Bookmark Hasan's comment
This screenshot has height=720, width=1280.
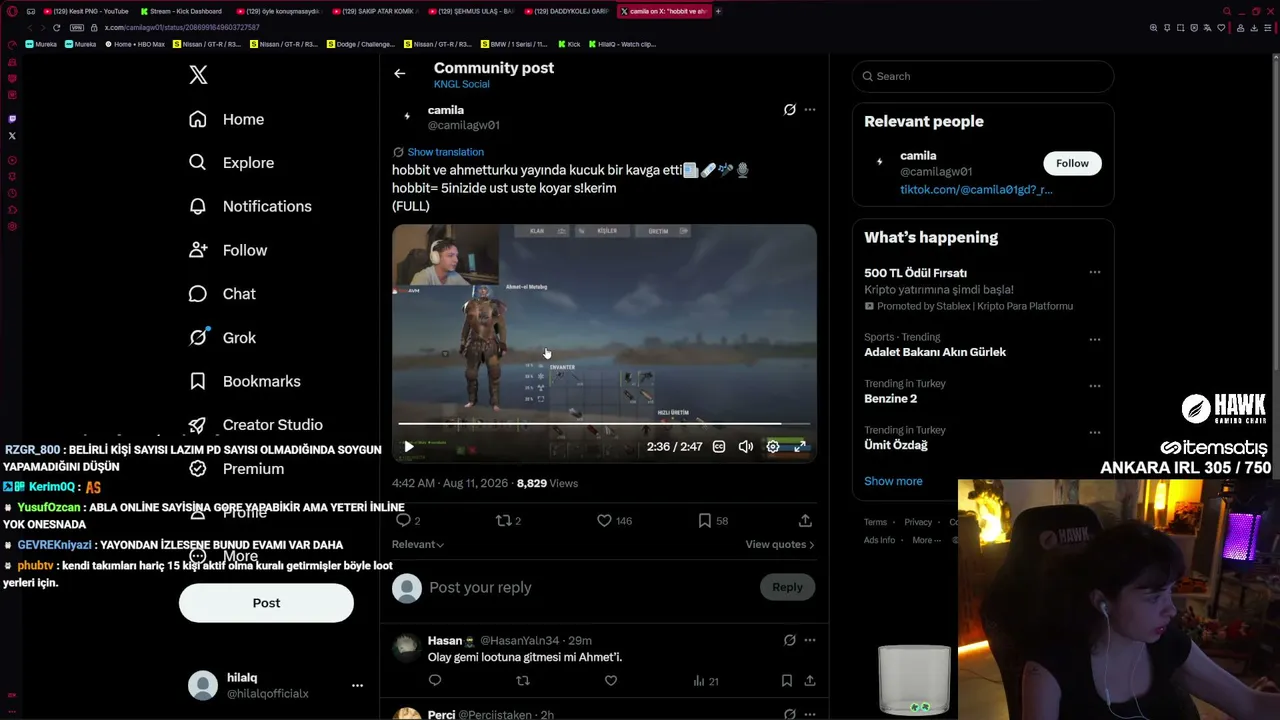[787, 681]
